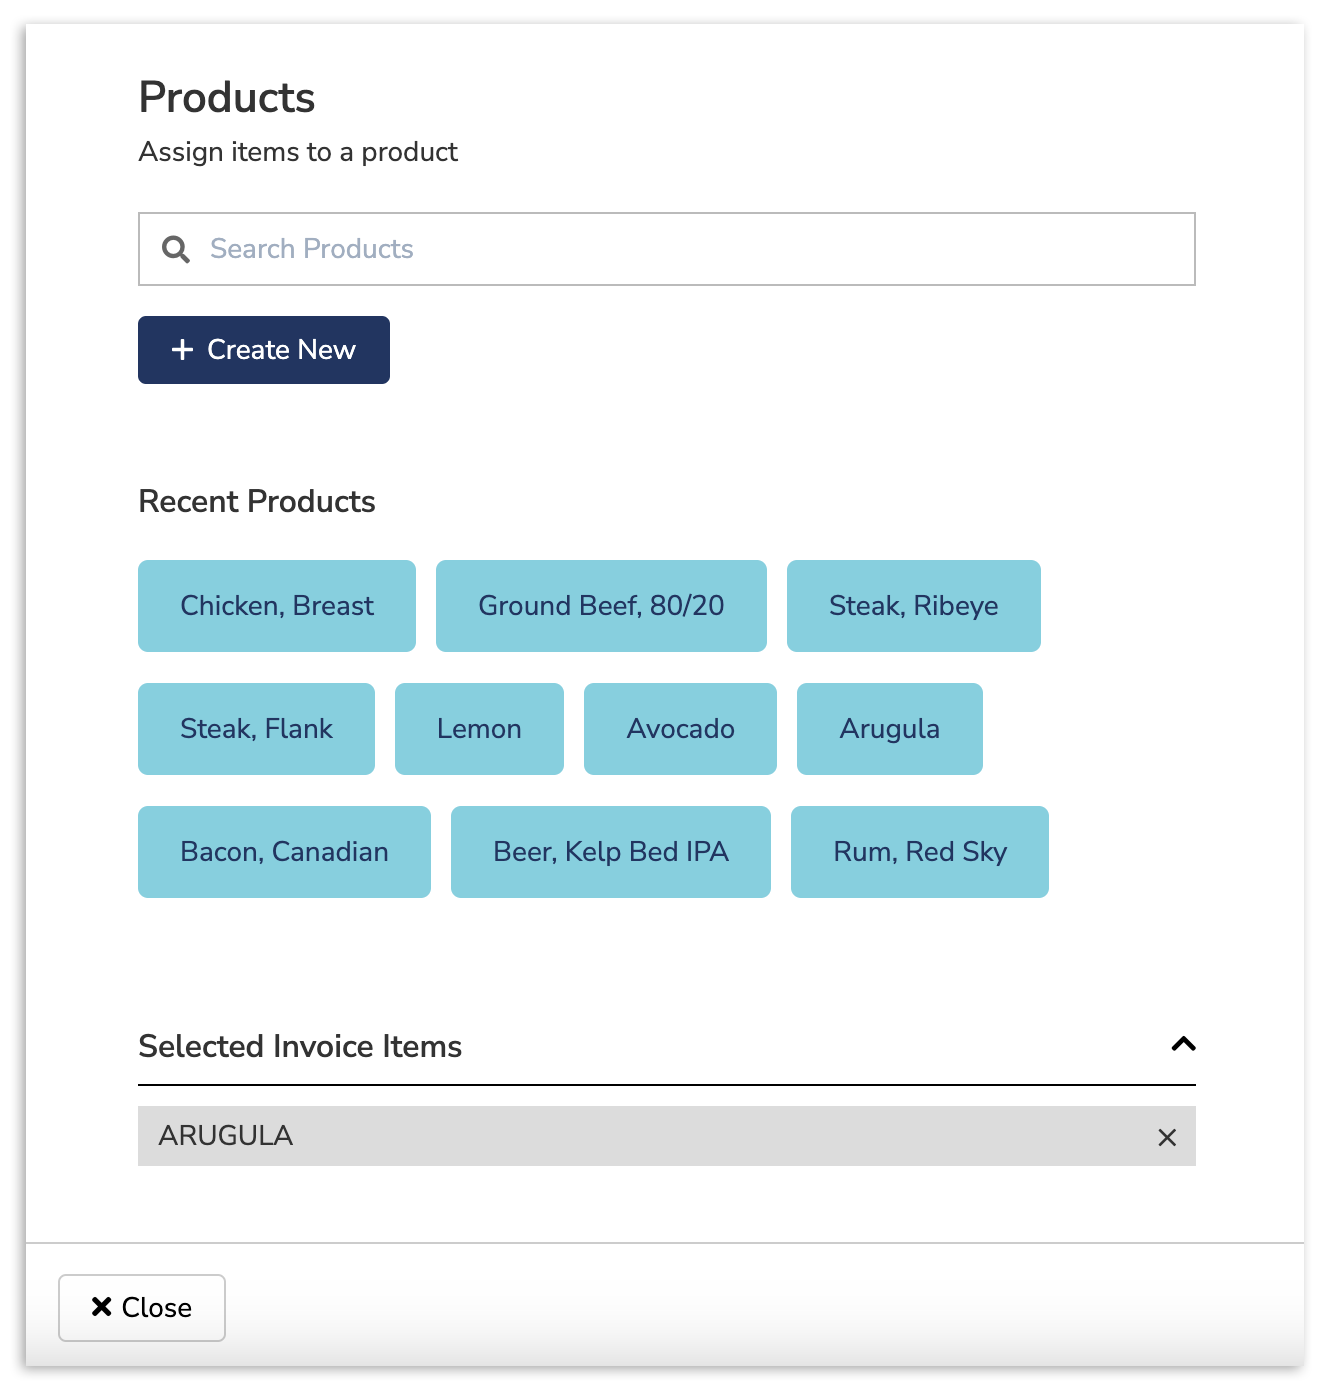The width and height of the screenshot is (1330, 1390).
Task: Click the X icon inside Close button
Action: coord(101,1307)
